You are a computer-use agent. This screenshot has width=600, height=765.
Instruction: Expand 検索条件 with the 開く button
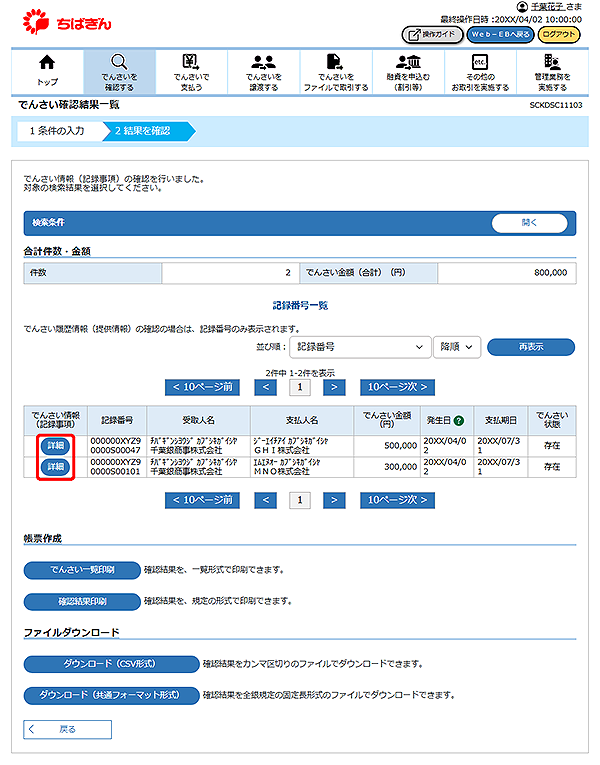click(529, 223)
